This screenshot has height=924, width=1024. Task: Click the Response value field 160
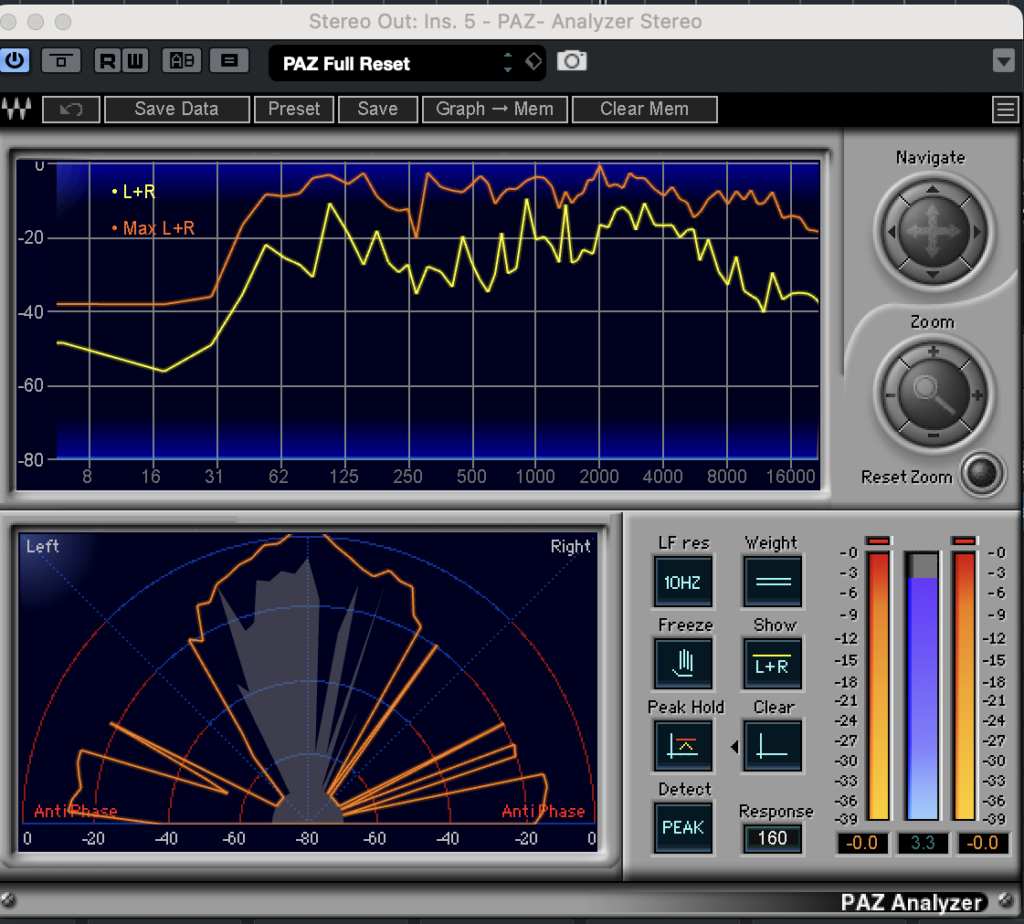click(772, 838)
